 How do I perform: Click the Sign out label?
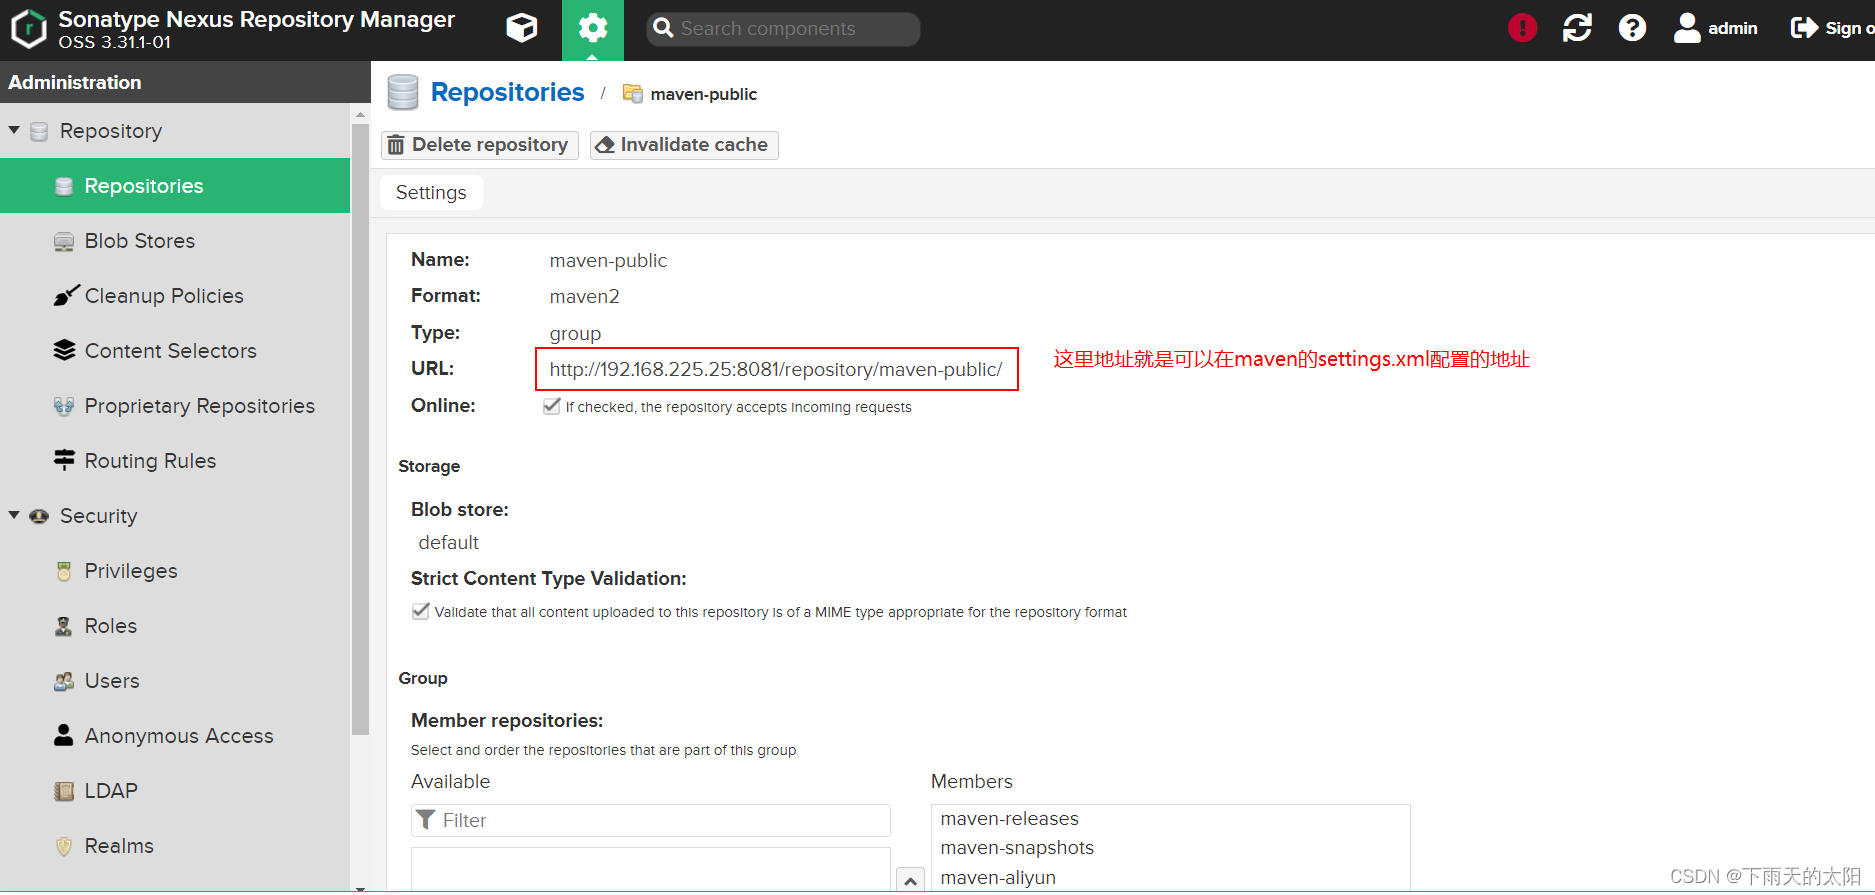pyautogui.click(x=1849, y=28)
